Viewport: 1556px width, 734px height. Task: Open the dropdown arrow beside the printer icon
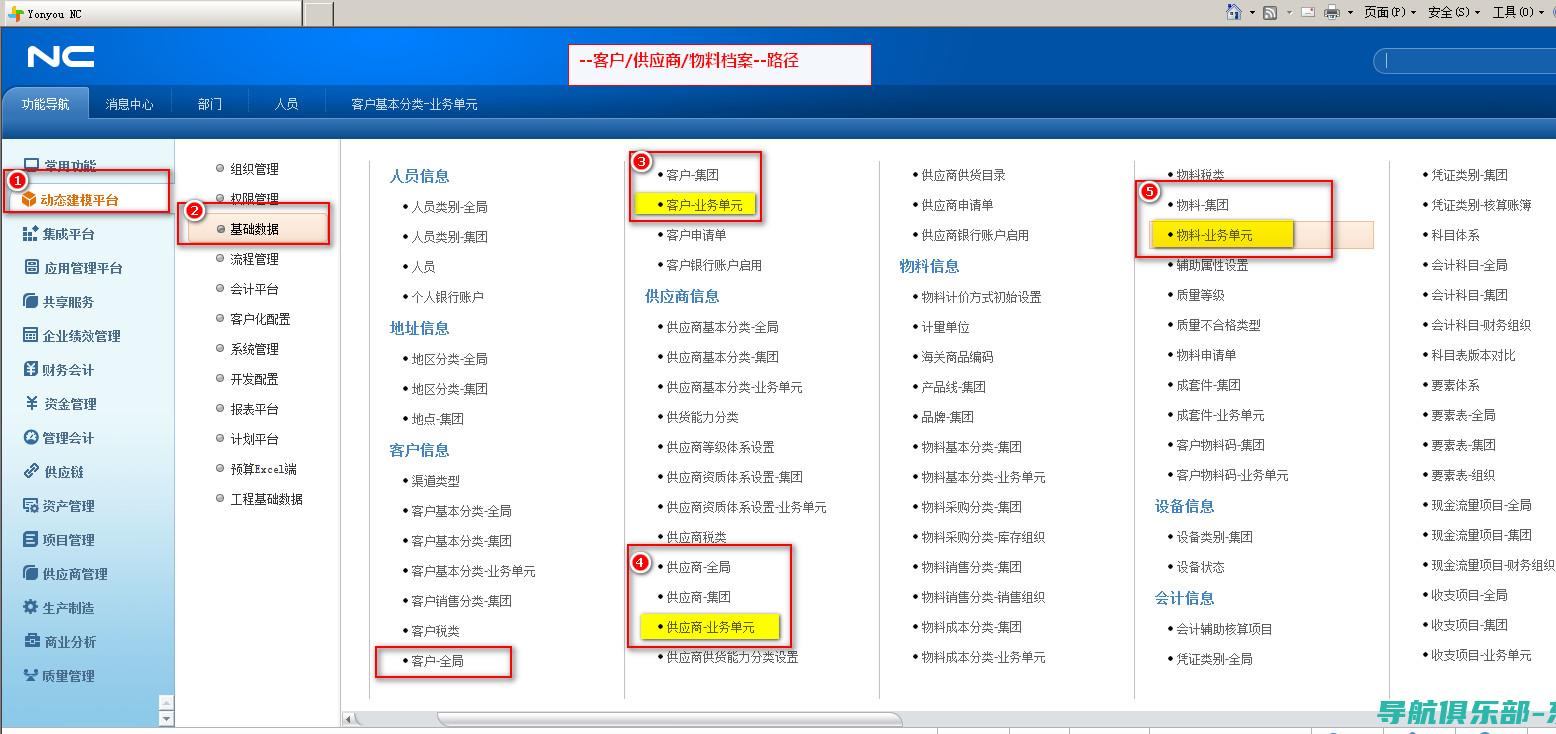(1349, 13)
